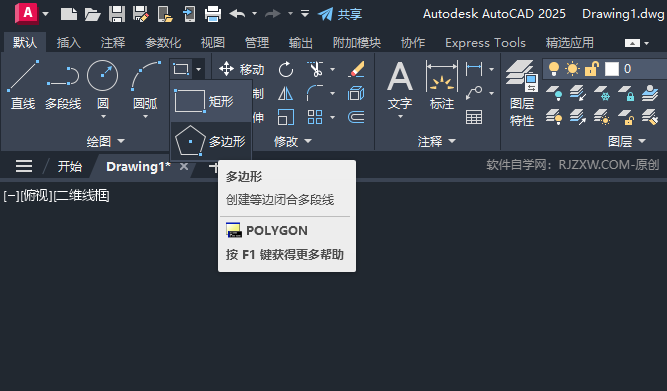This screenshot has height=391, width=667.
Task: Open the AutoCAD application menu button
Action: [26, 13]
